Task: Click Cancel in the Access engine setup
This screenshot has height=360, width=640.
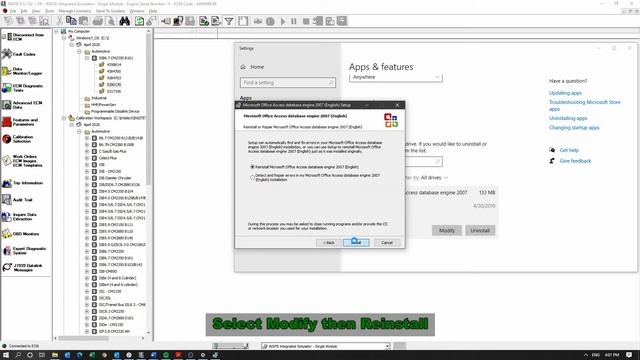Action: [387, 242]
